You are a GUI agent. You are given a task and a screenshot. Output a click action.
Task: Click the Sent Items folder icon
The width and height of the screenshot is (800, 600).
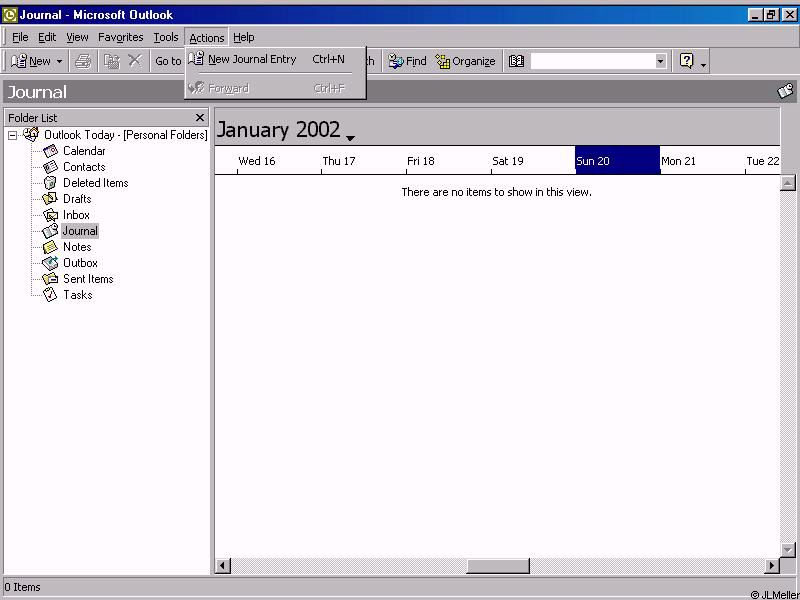50,279
